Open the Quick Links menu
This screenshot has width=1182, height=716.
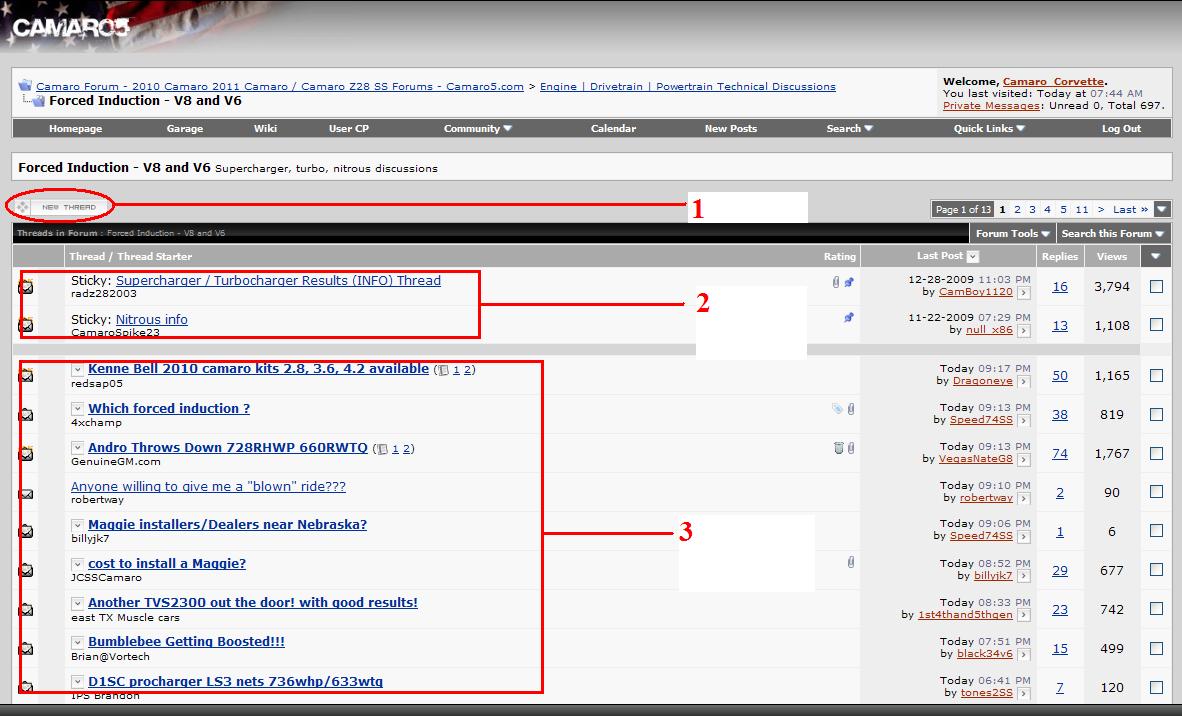click(x=987, y=128)
